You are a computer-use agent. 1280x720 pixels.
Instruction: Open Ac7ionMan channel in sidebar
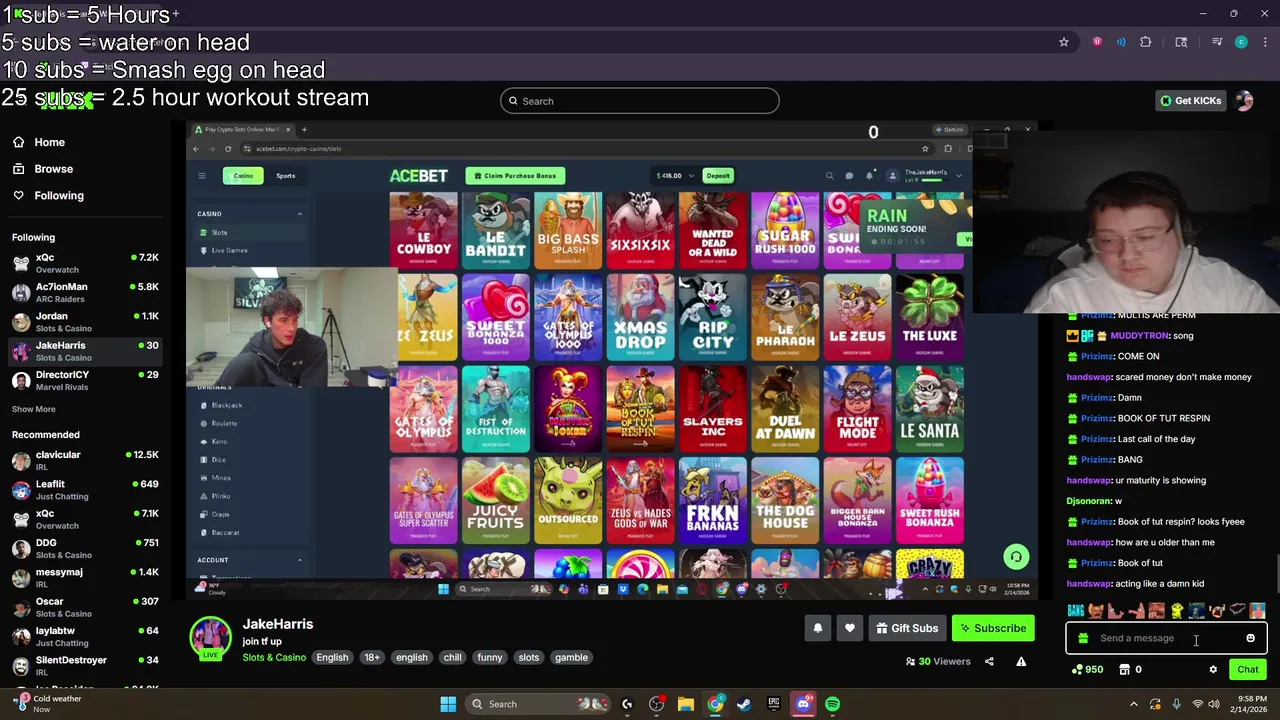(84, 292)
